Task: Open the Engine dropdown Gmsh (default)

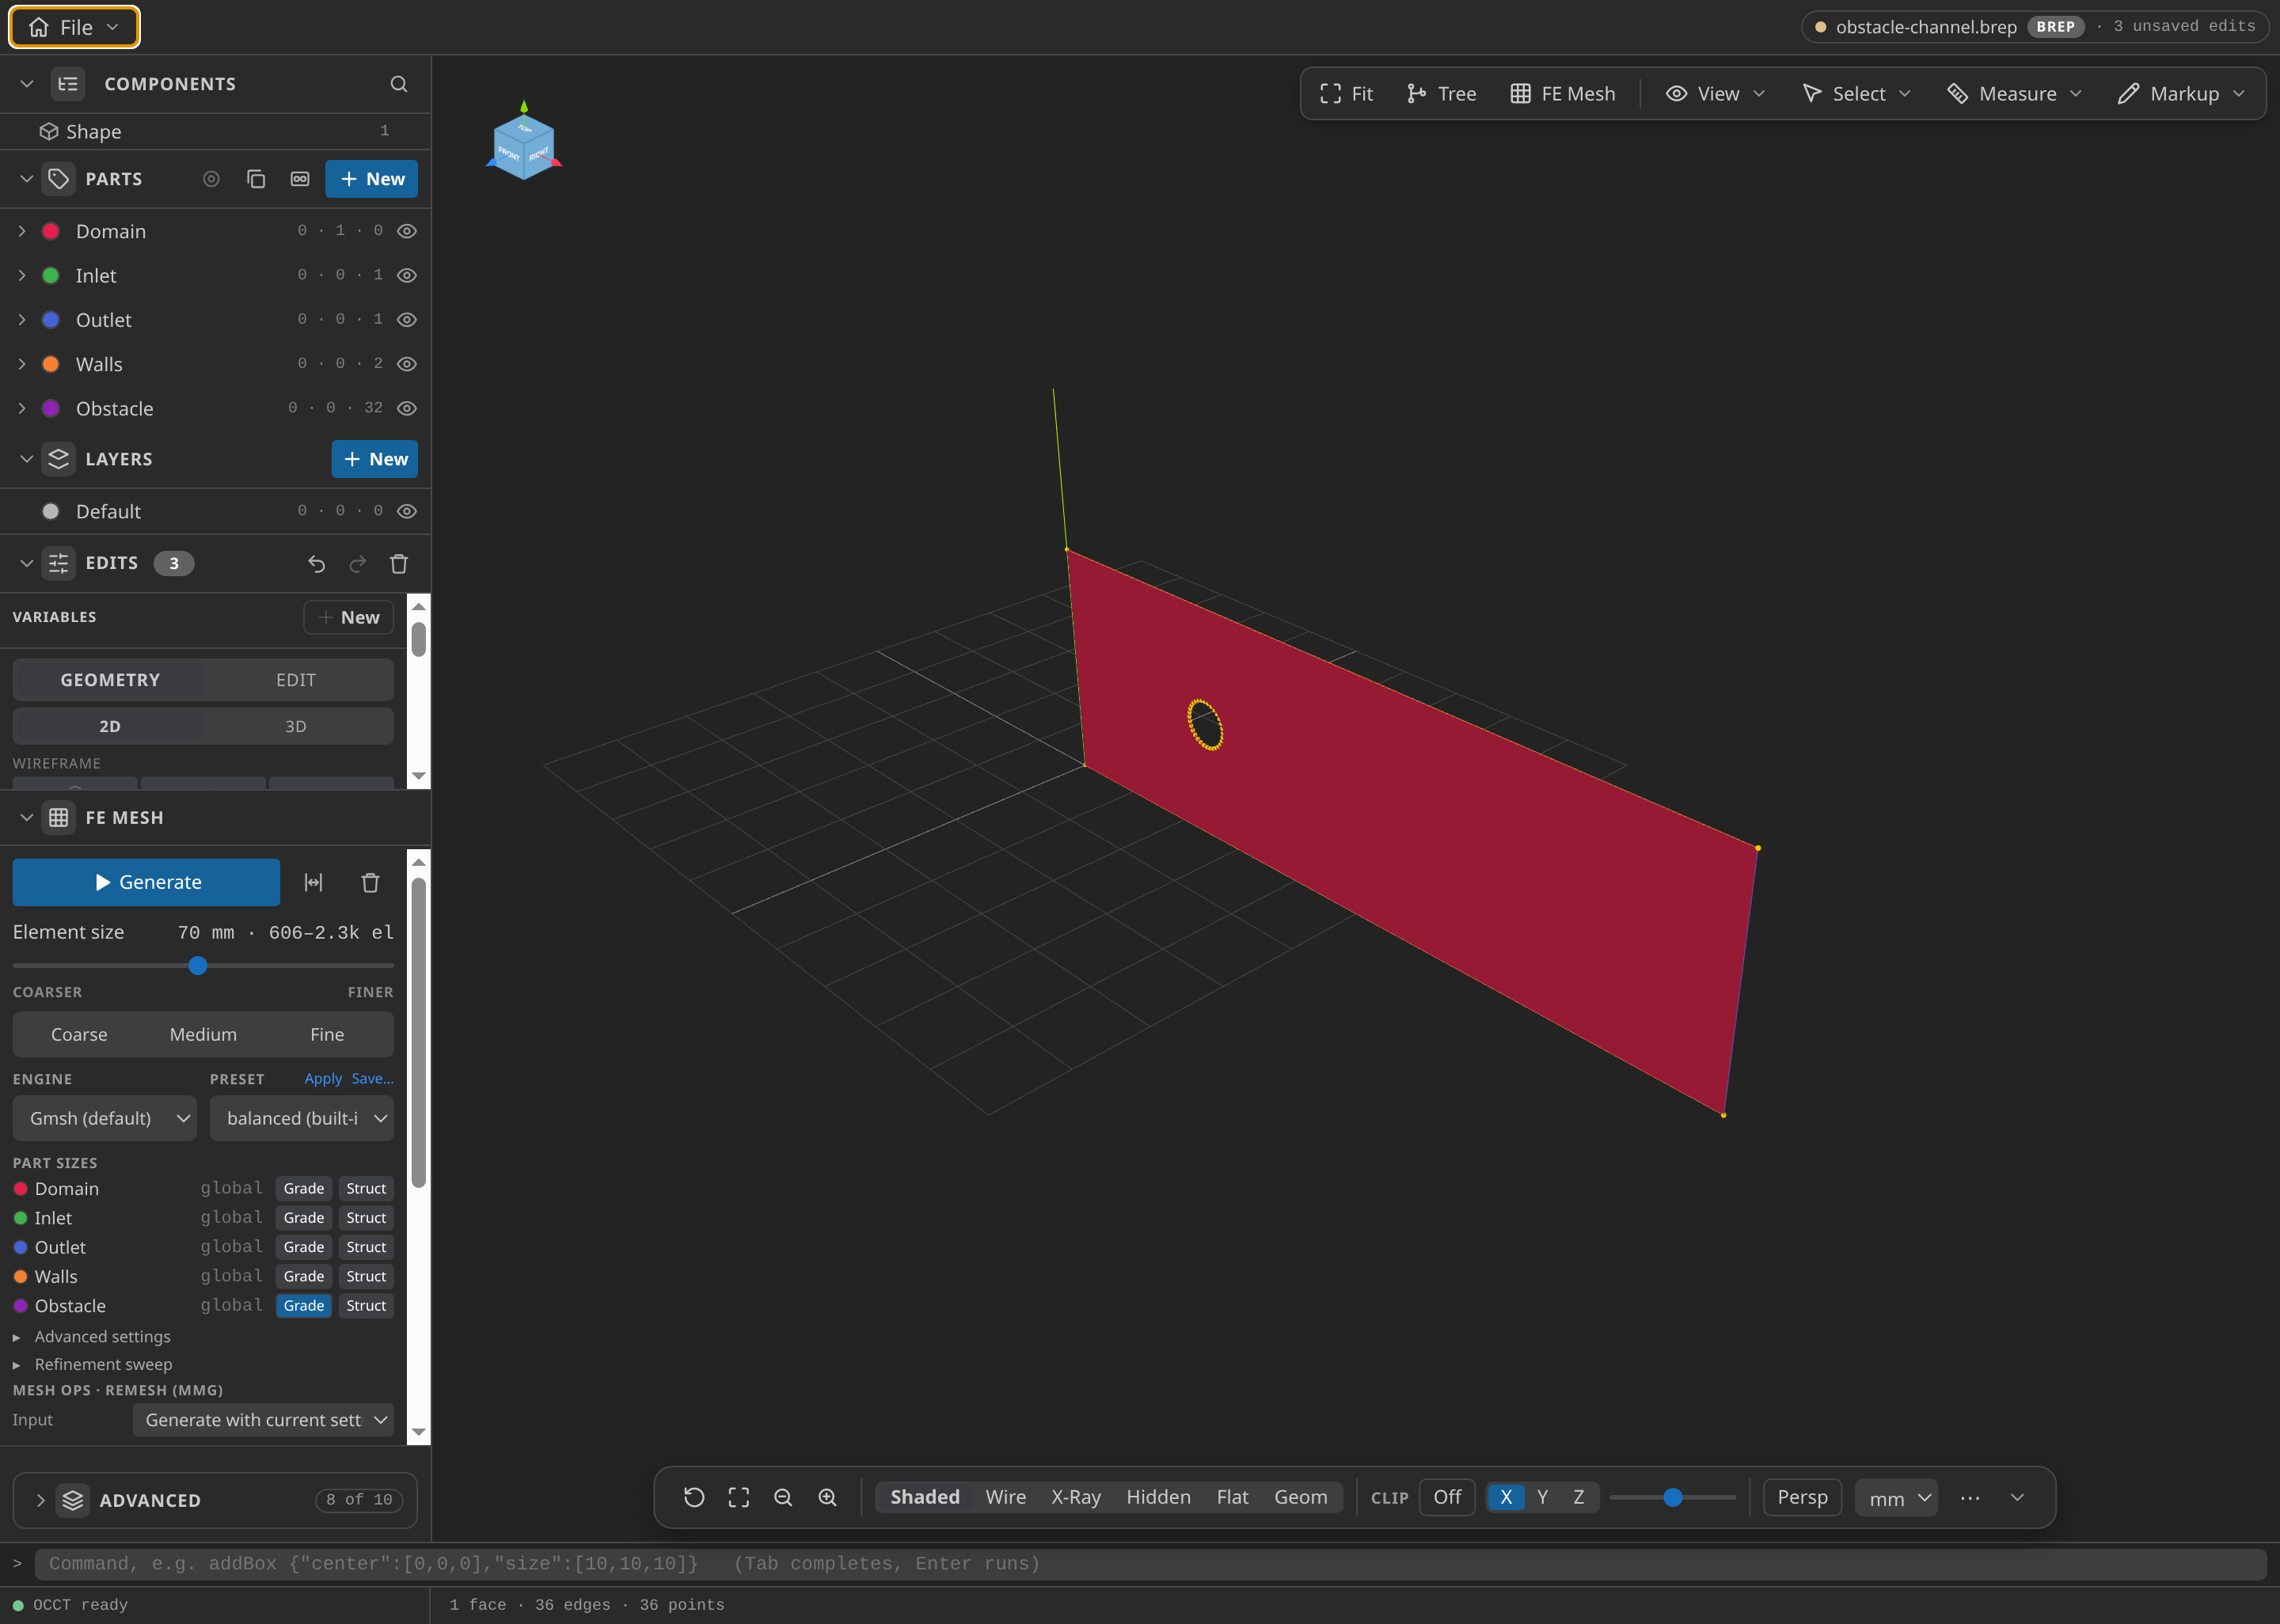Action: [105, 1118]
